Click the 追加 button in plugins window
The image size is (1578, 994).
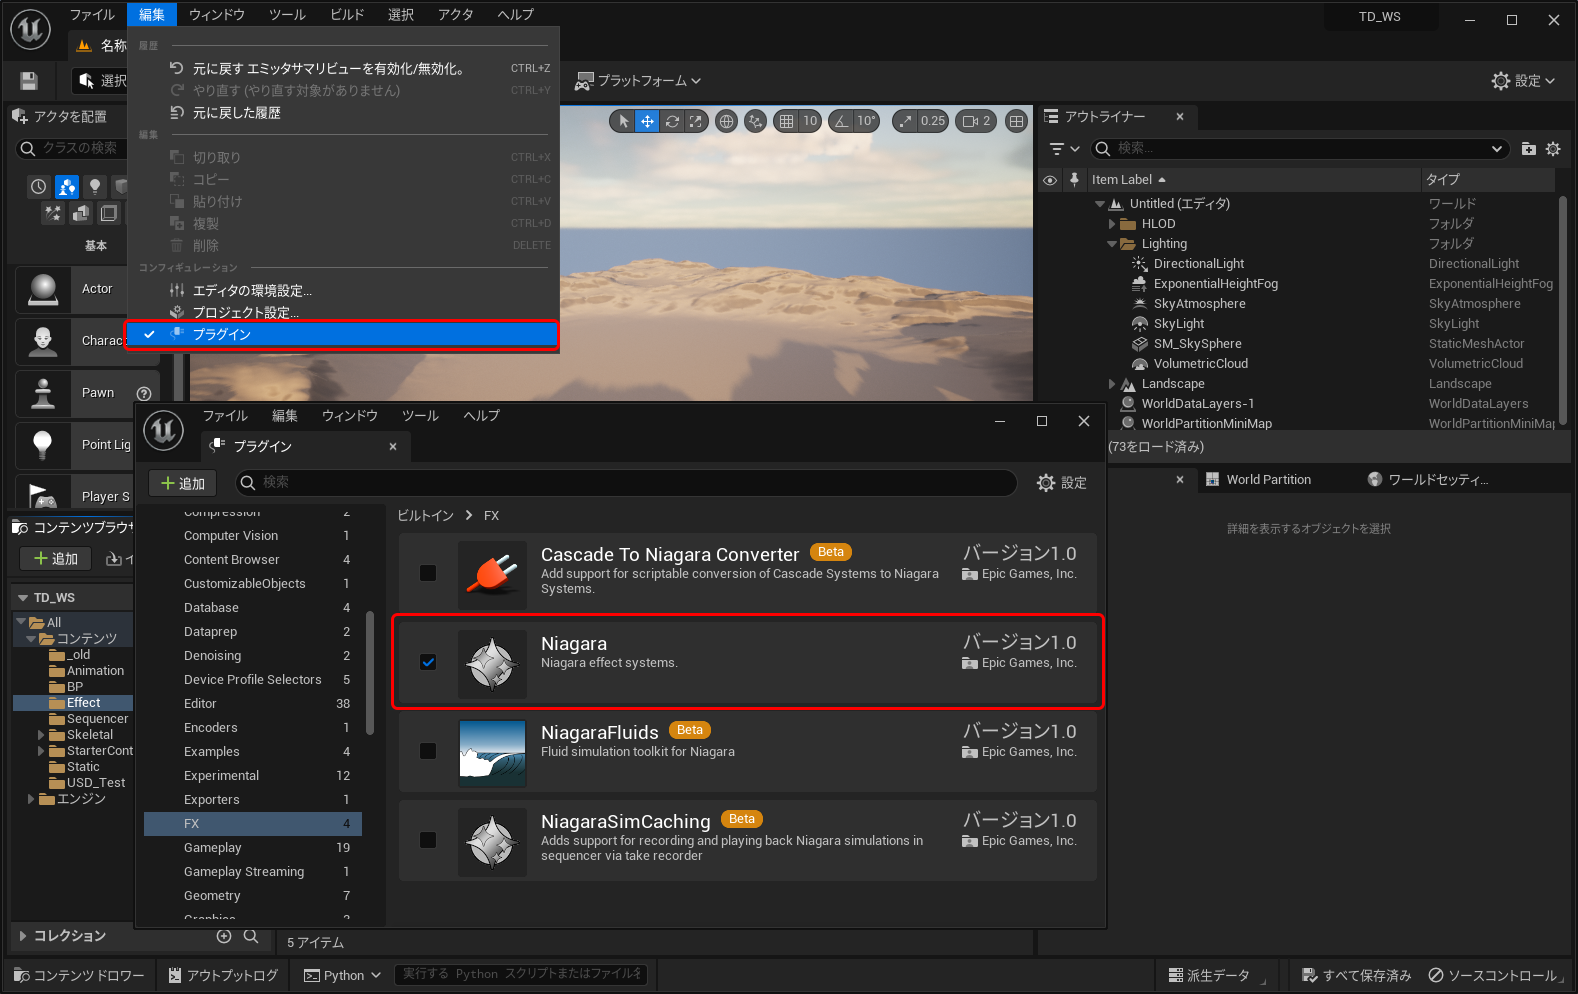click(x=183, y=483)
